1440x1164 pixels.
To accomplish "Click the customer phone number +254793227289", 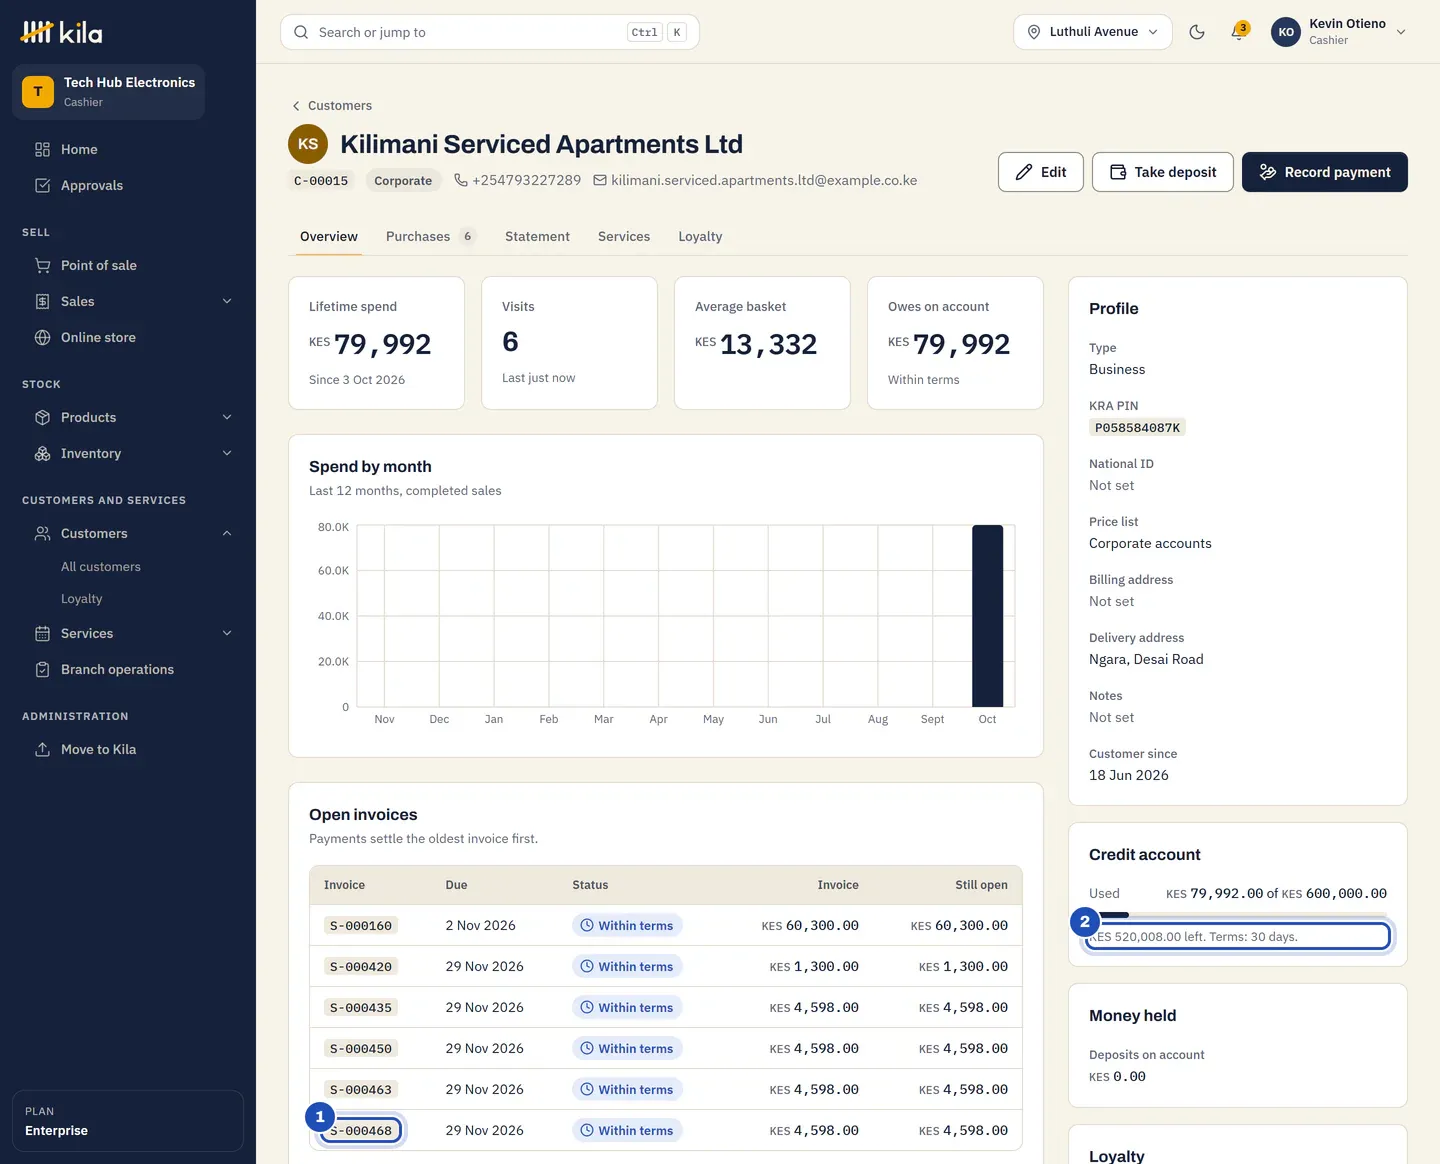I will click(517, 180).
